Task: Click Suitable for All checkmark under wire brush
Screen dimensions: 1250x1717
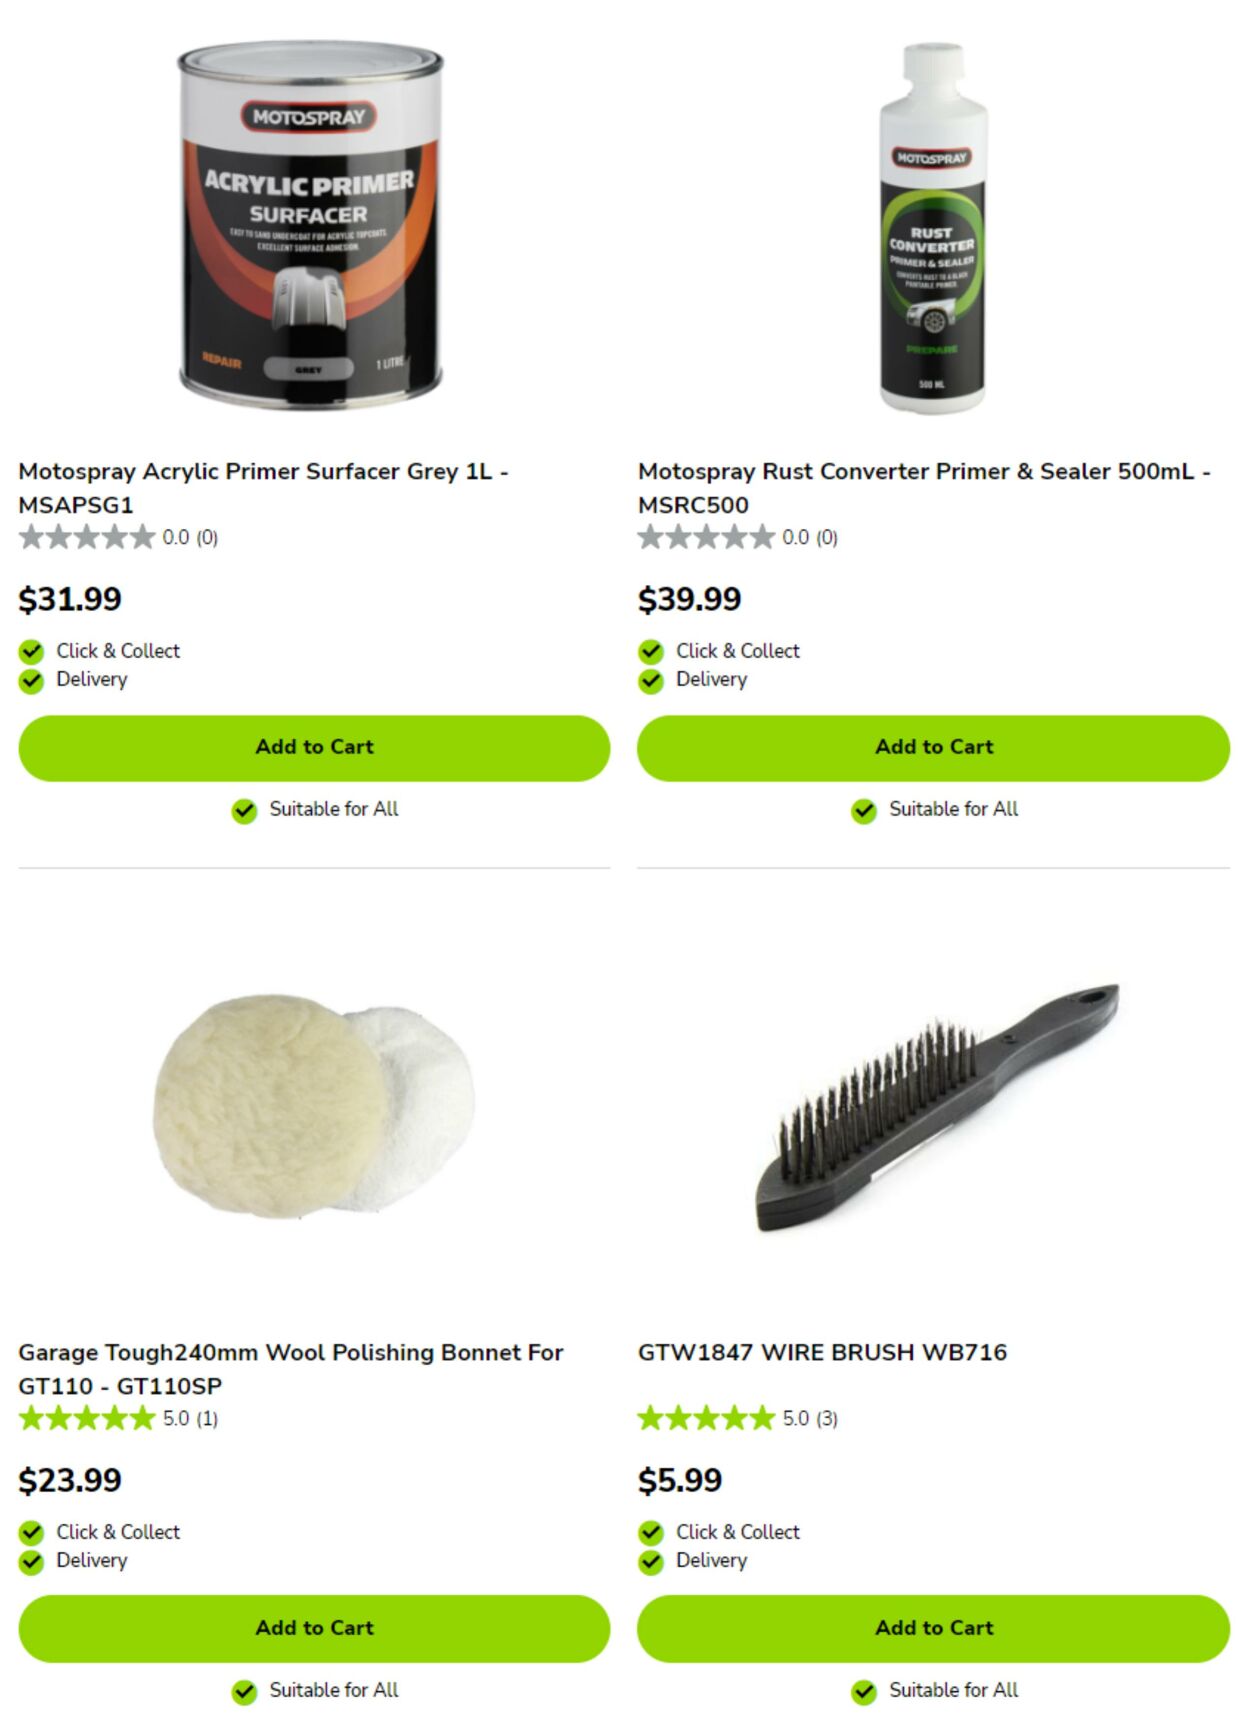Action: pos(864,1691)
